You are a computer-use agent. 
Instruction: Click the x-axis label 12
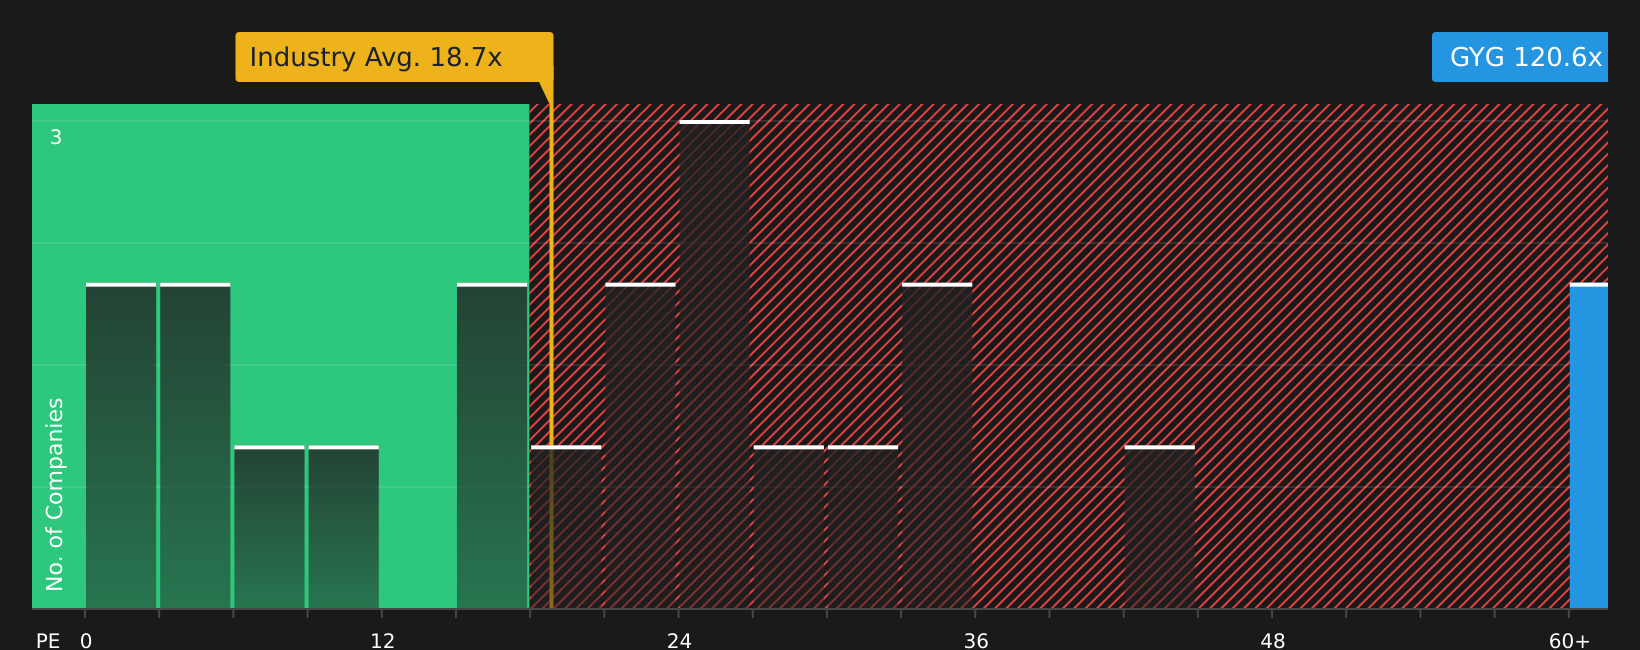(x=383, y=641)
